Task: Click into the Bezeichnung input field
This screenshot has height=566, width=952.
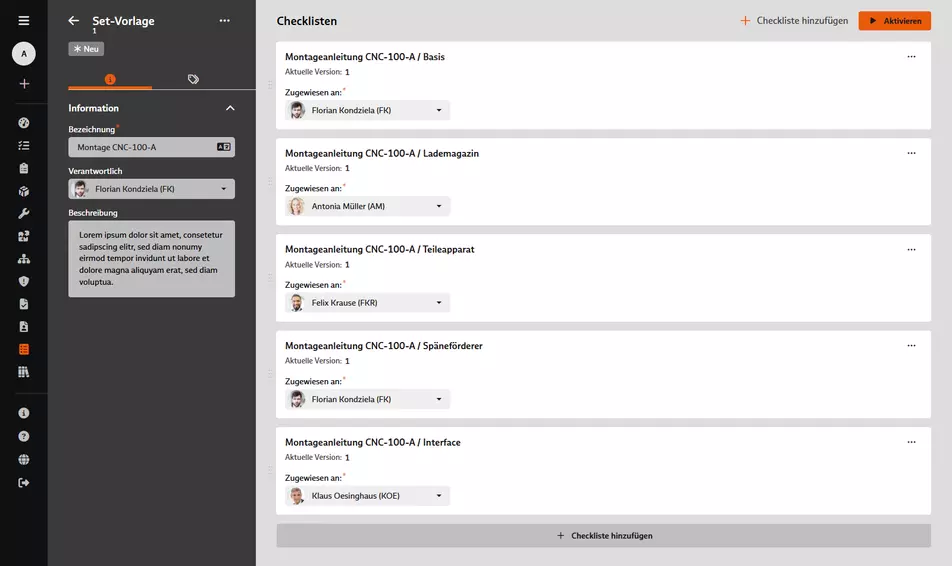Action: click(152, 147)
